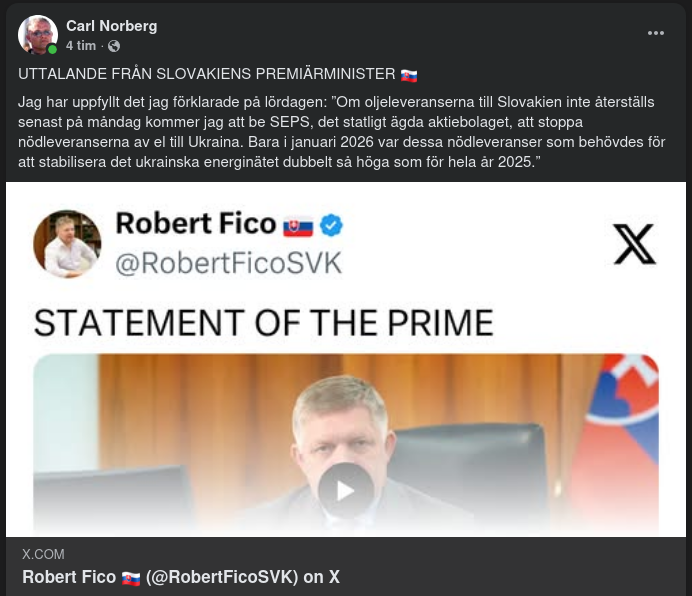Click Robert Fico's round avatar photo
This screenshot has height=596, width=692.
point(67,243)
